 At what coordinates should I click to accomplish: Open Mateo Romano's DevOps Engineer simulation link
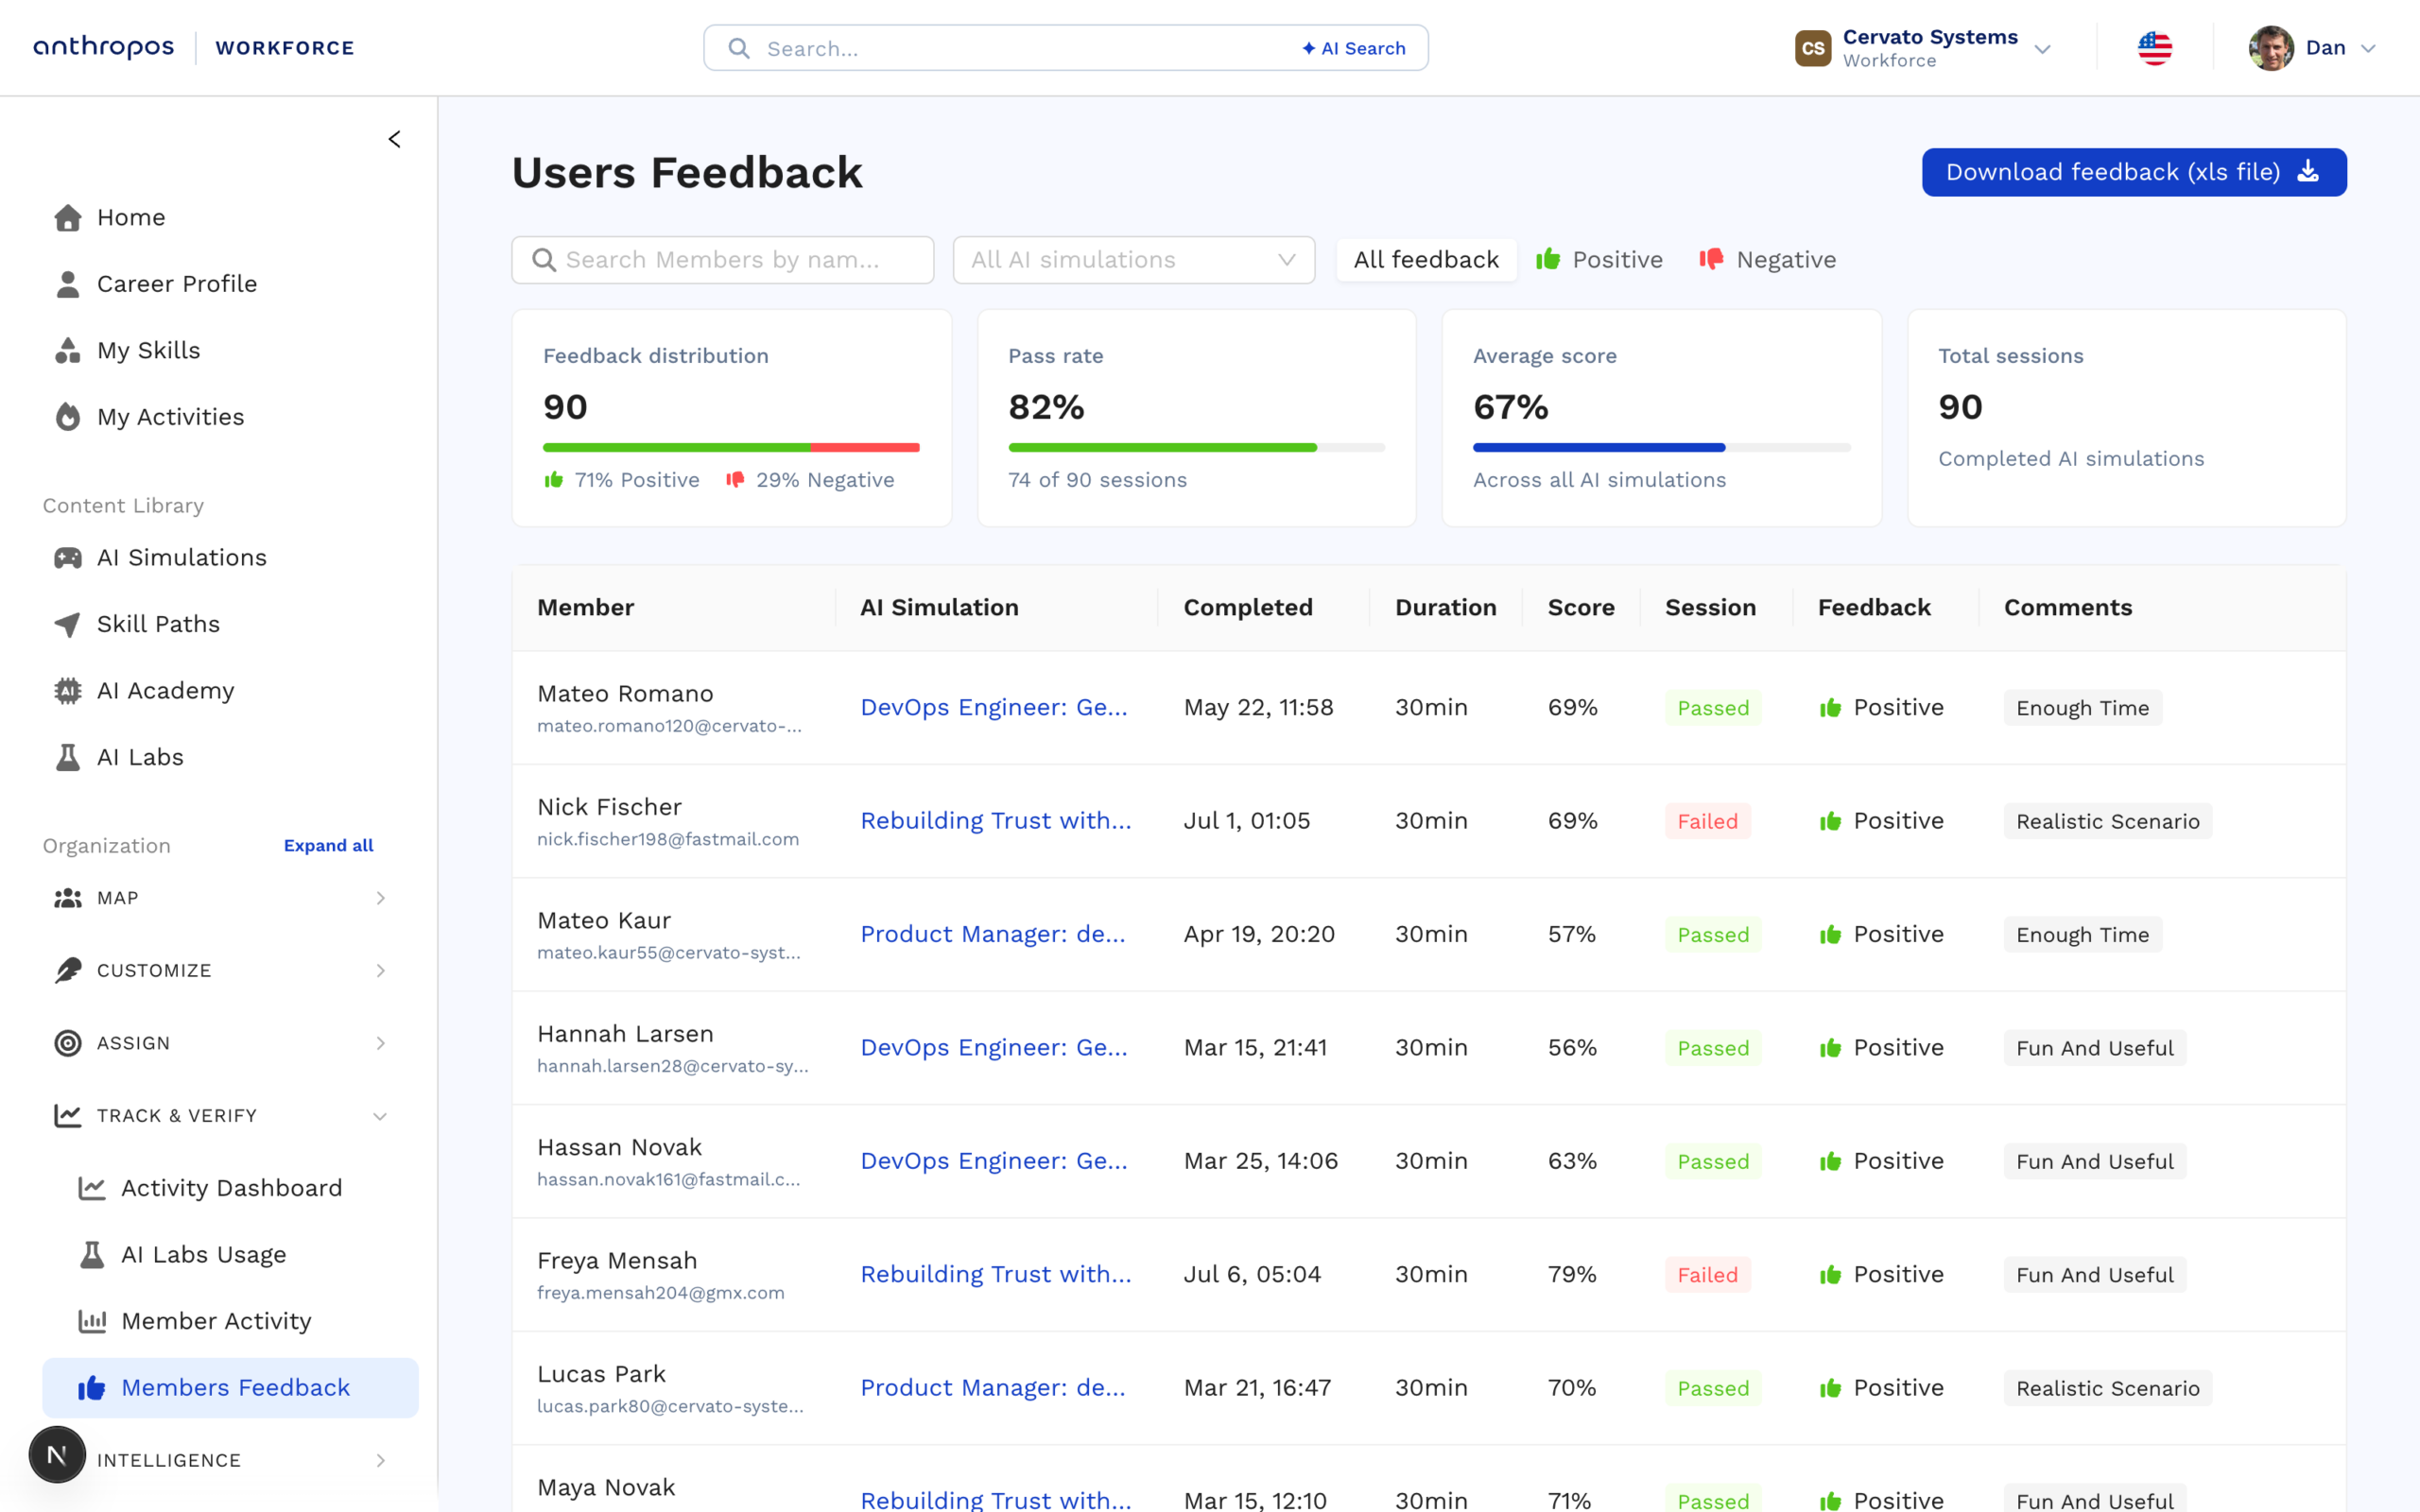tap(993, 707)
